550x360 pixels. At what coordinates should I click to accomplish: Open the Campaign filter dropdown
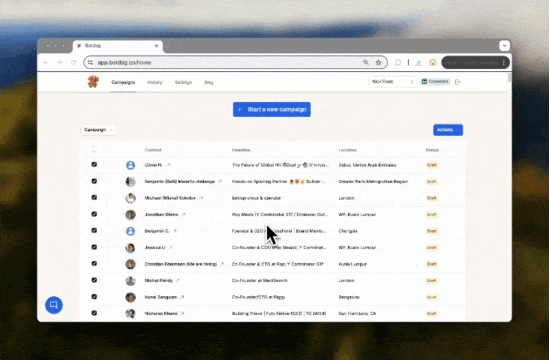[x=98, y=130]
